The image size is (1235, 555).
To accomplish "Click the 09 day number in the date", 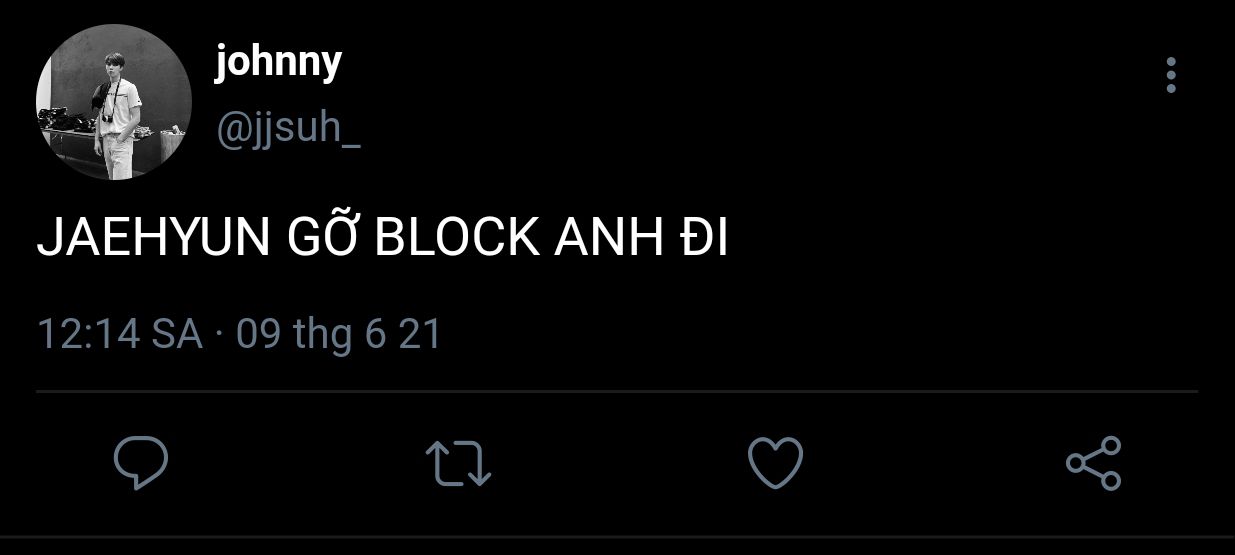I will (x=259, y=333).
